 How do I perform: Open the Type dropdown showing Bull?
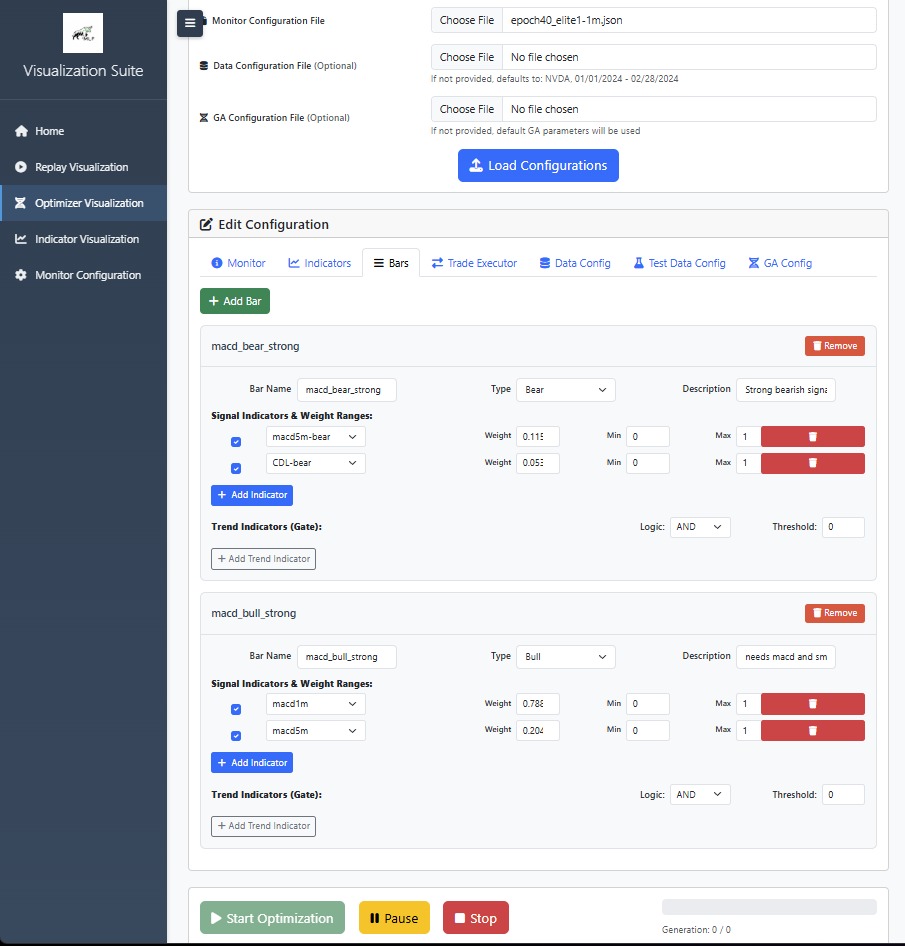coord(565,656)
